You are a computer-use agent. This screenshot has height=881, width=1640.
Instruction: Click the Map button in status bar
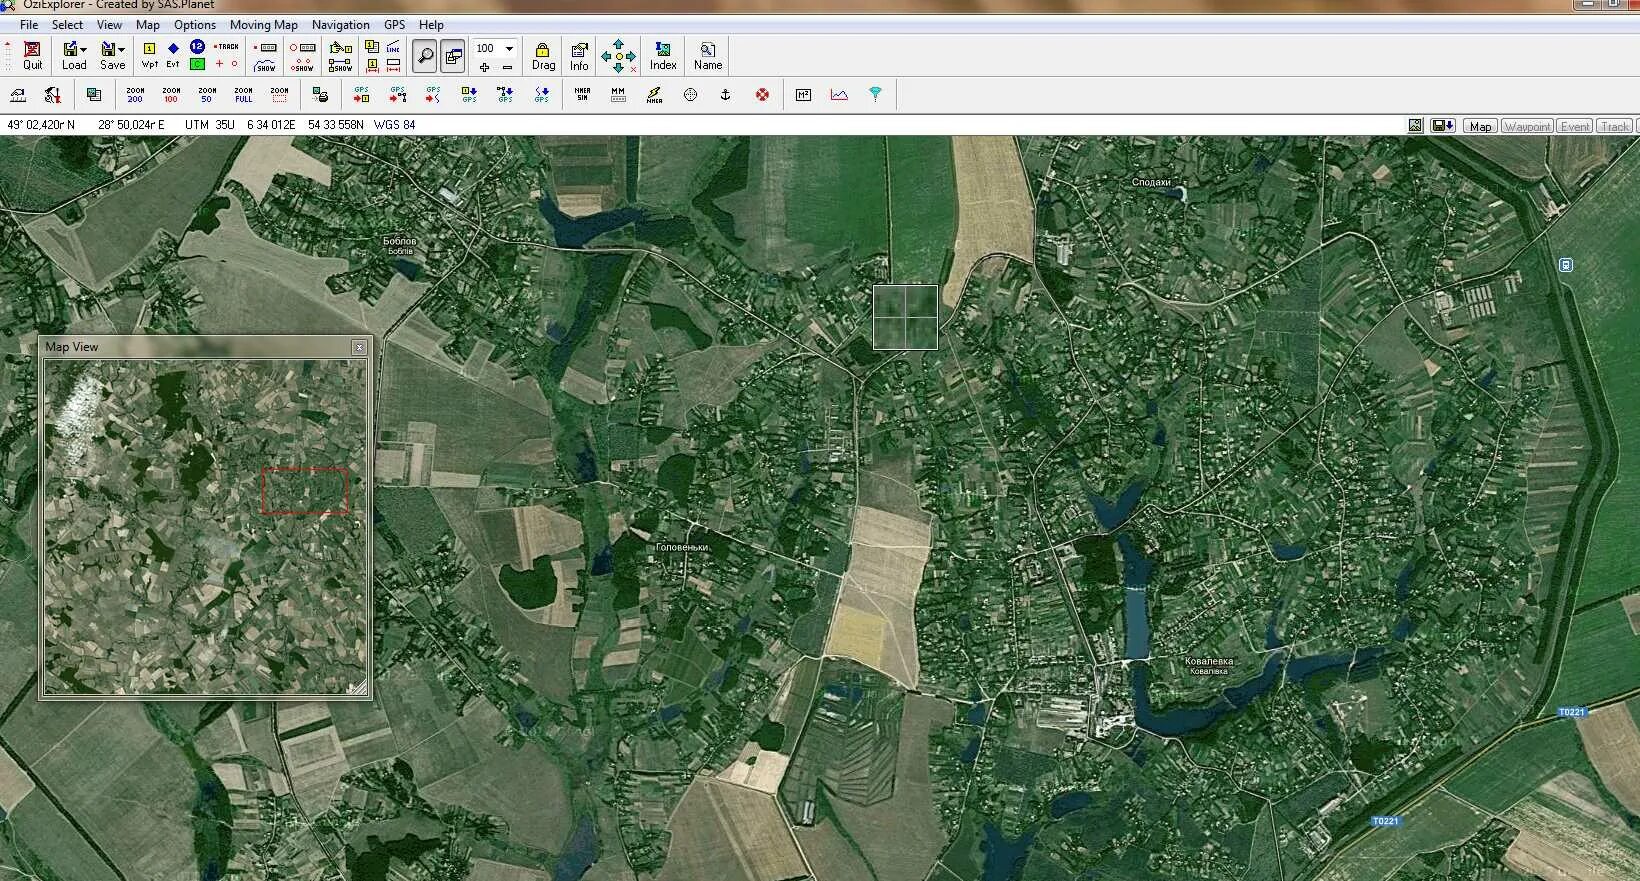[x=1480, y=126]
